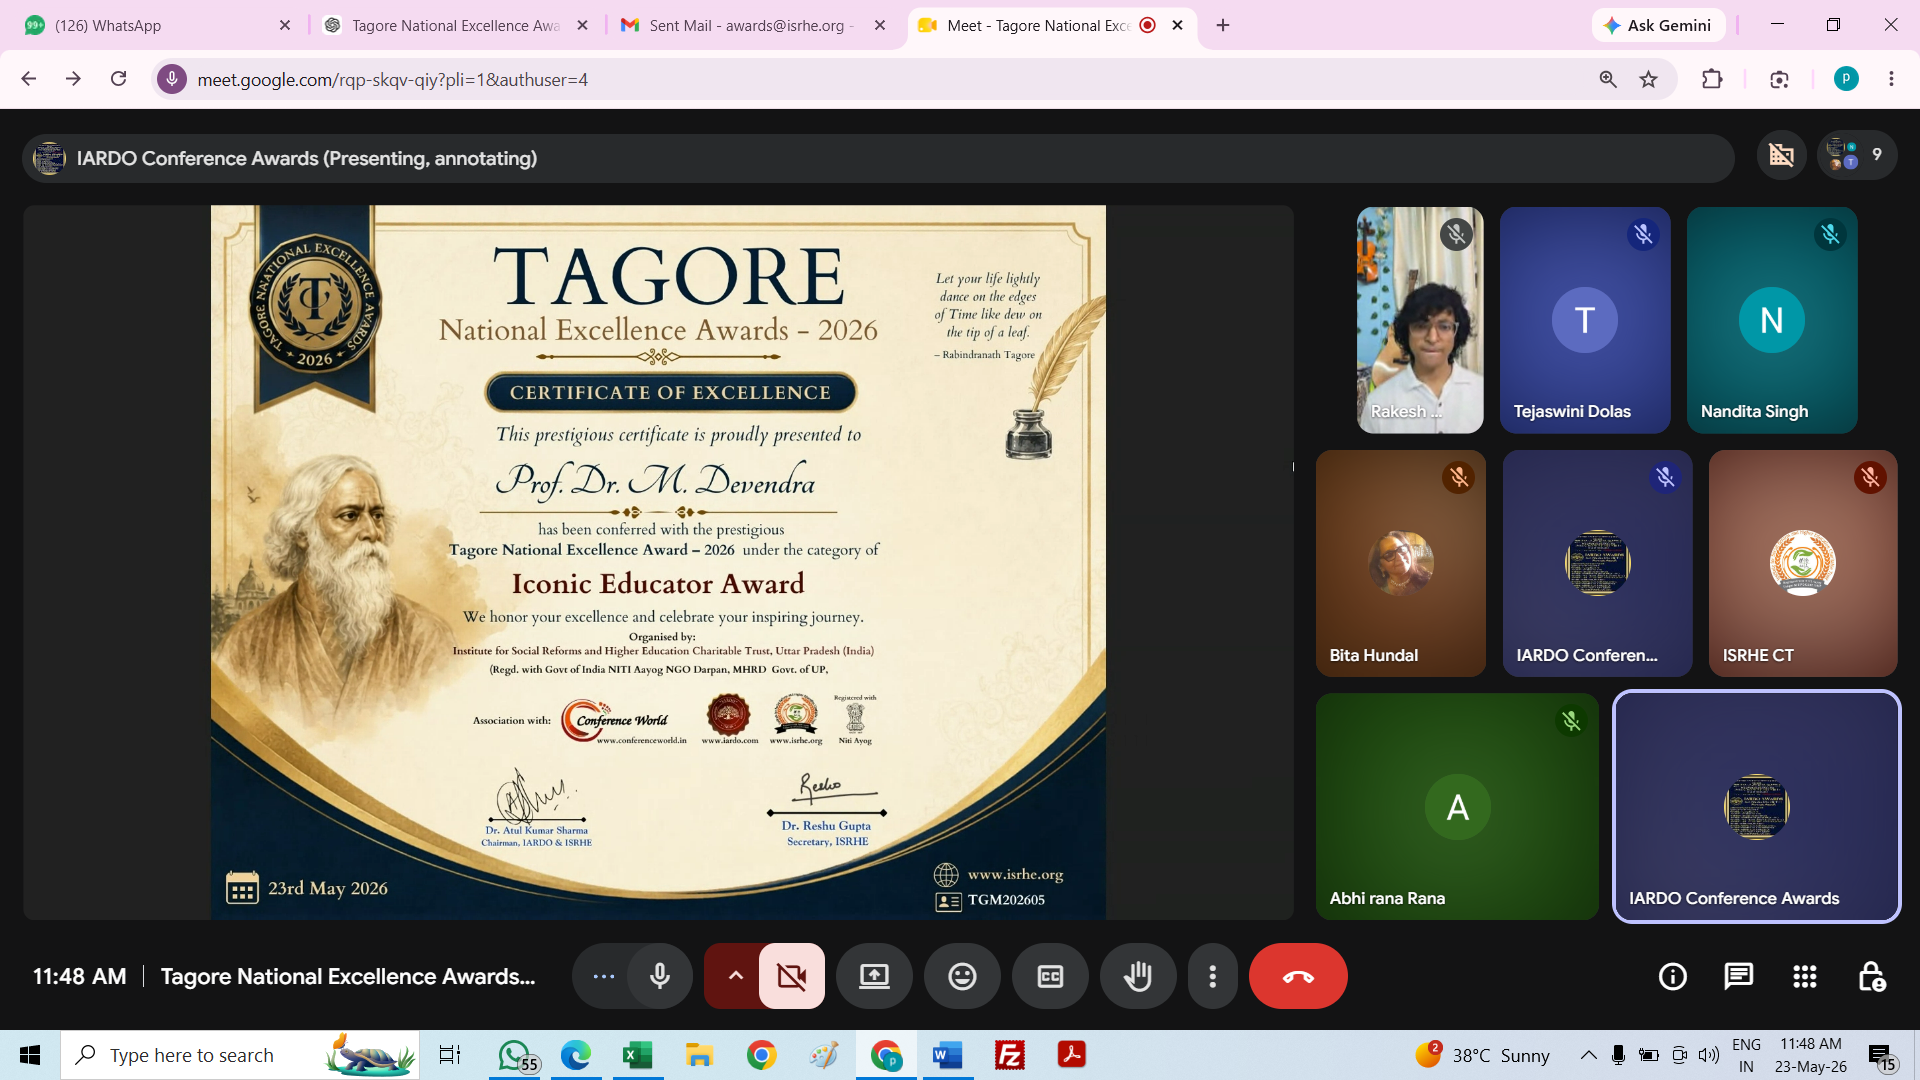Open File Explorer from taskbar

tap(699, 1055)
